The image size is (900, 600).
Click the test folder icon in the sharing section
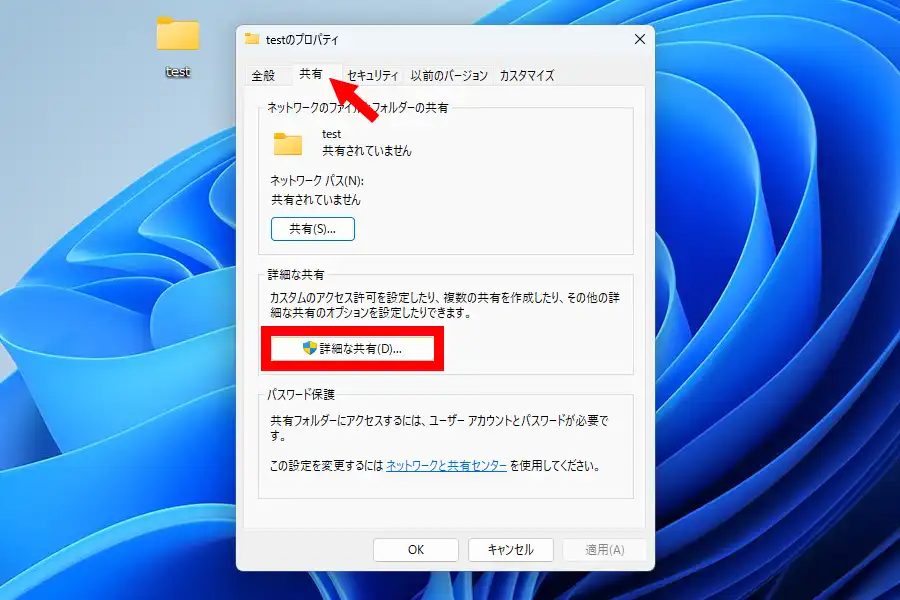click(288, 144)
